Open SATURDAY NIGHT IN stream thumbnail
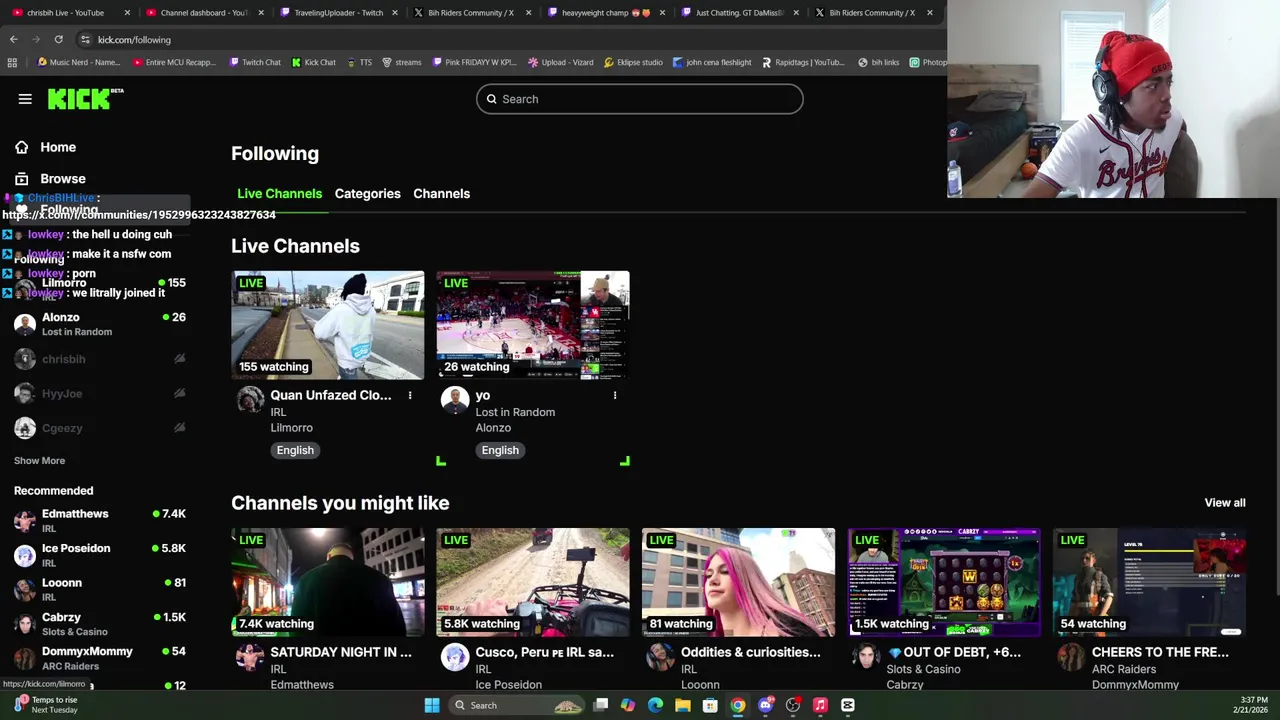Viewport: 1280px width, 720px height. pos(327,582)
